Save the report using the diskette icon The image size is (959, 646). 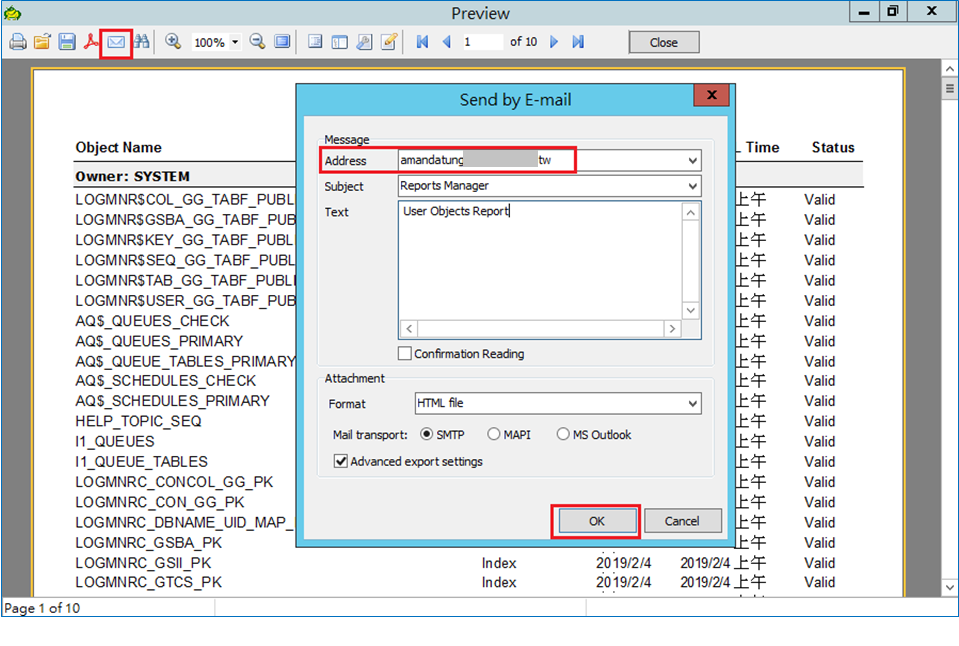pos(66,42)
